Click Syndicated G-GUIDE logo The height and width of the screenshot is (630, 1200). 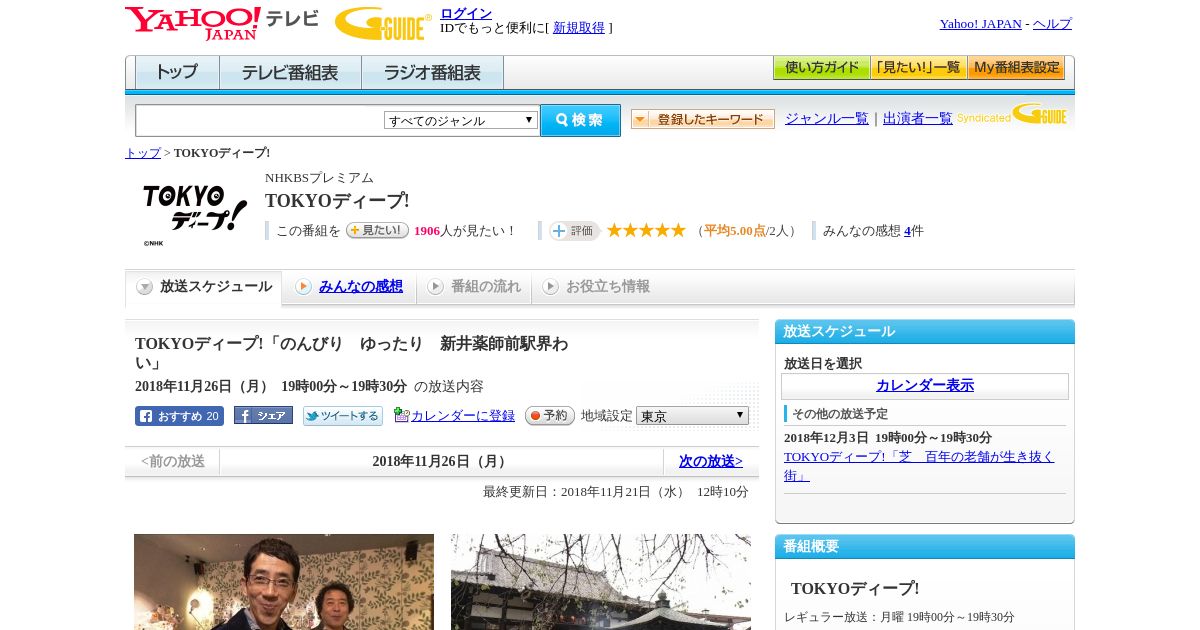(1012, 115)
